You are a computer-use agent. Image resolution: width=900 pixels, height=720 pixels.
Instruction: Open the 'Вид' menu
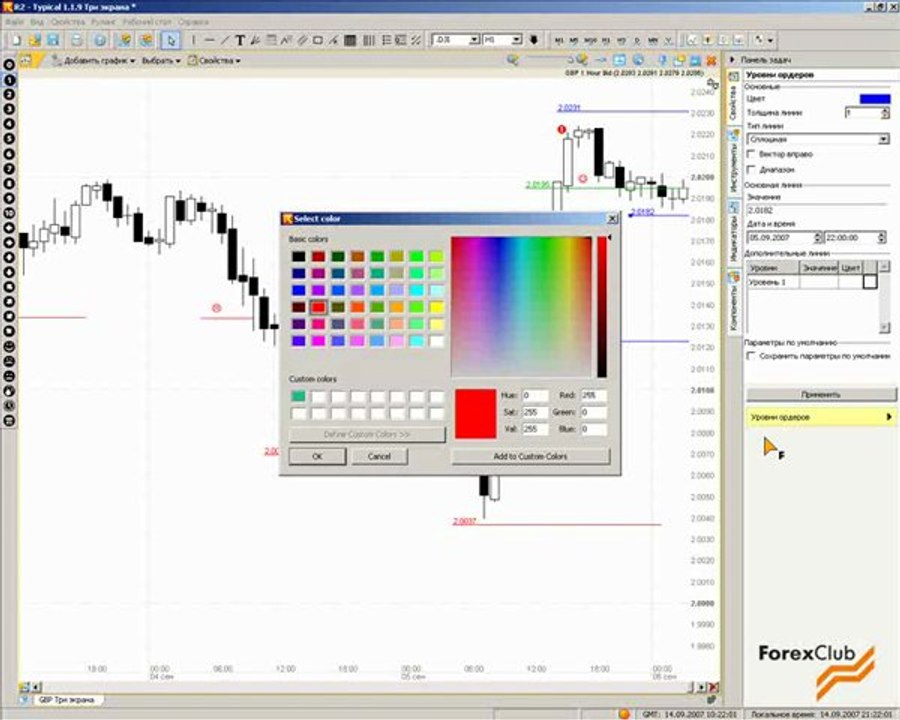[x=37, y=22]
